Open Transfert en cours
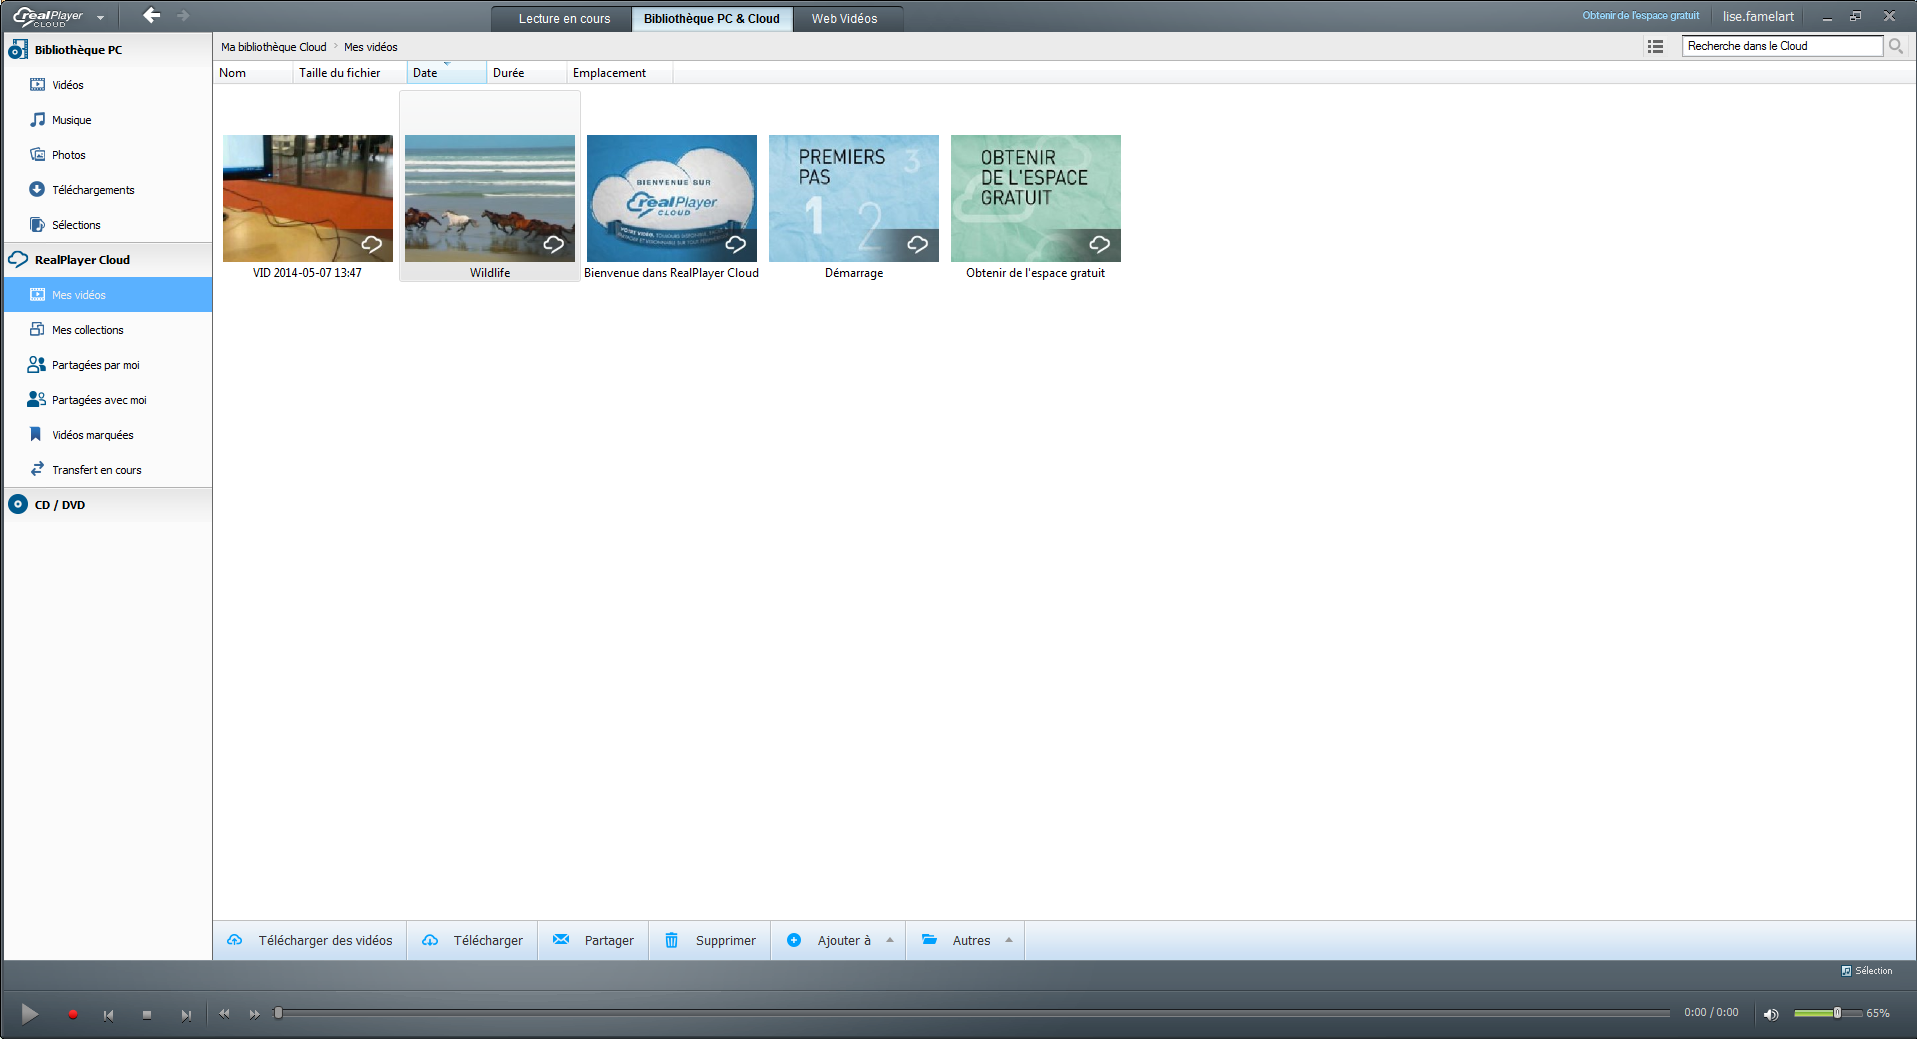This screenshot has height=1039, width=1917. pyautogui.click(x=107, y=470)
